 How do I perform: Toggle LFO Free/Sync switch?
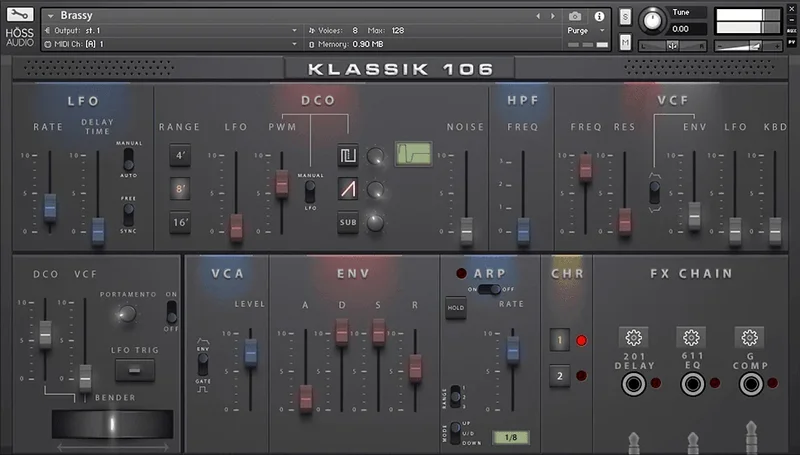(x=129, y=214)
